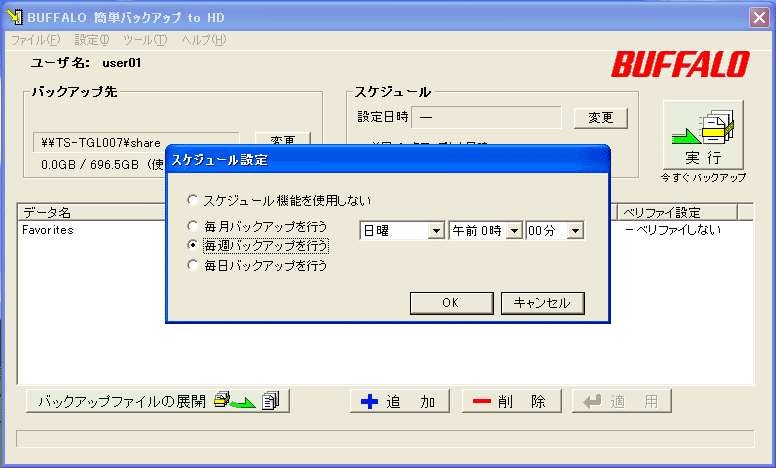Click the ¥¥TS-TGL007¥share destination field
The height and width of the screenshot is (468, 776).
click(136, 142)
